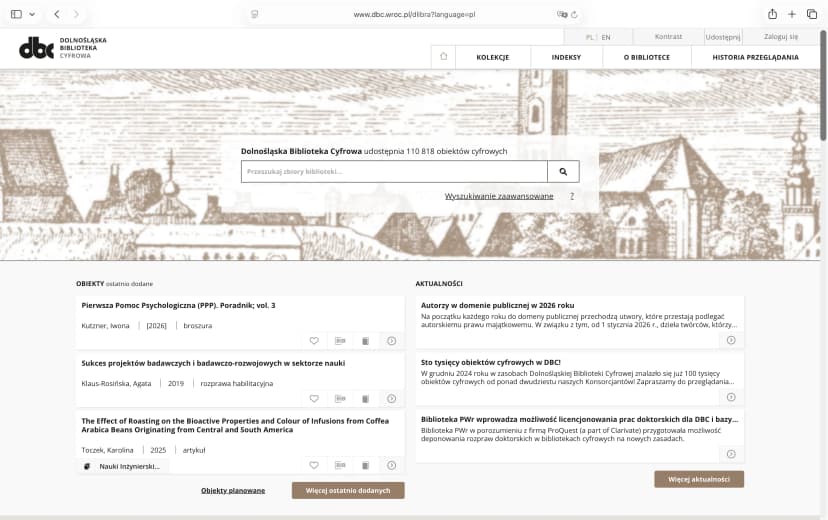Viewport: 828px width, 520px height.
Task: Favorite the Pierwsza Pomoc Psychologiczna item with the heart
Action: click(x=314, y=341)
